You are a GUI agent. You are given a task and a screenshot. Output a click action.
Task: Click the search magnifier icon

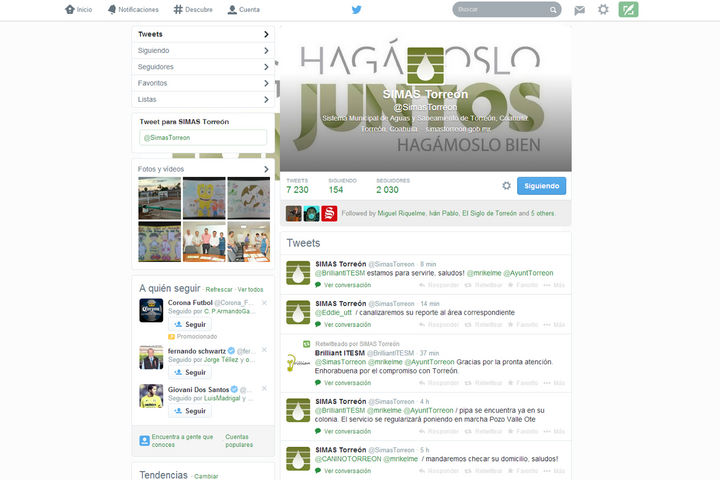(x=553, y=10)
